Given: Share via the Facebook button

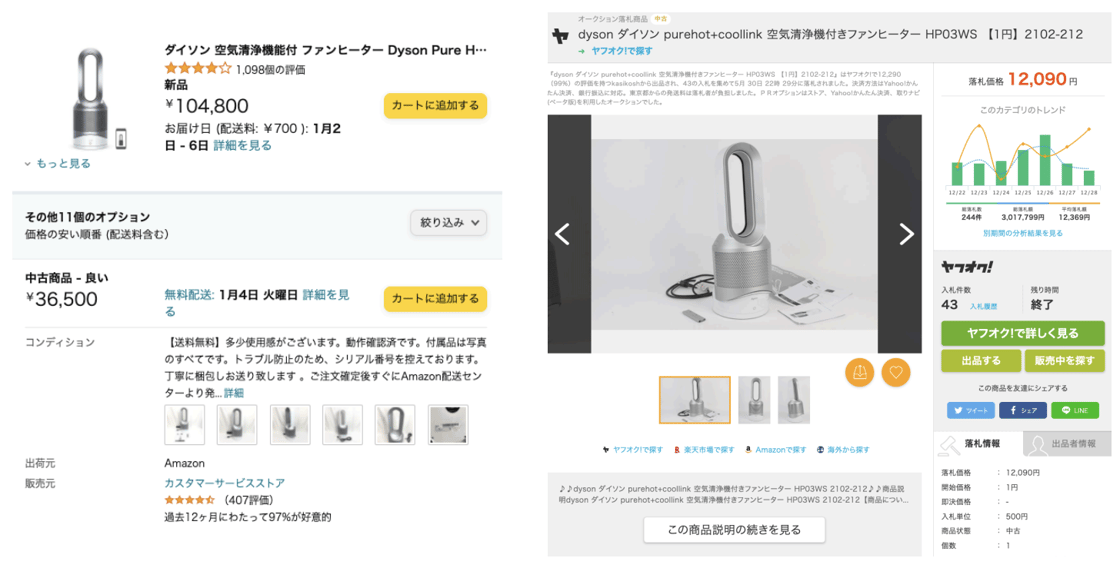Looking at the screenshot, I should [x=1023, y=410].
